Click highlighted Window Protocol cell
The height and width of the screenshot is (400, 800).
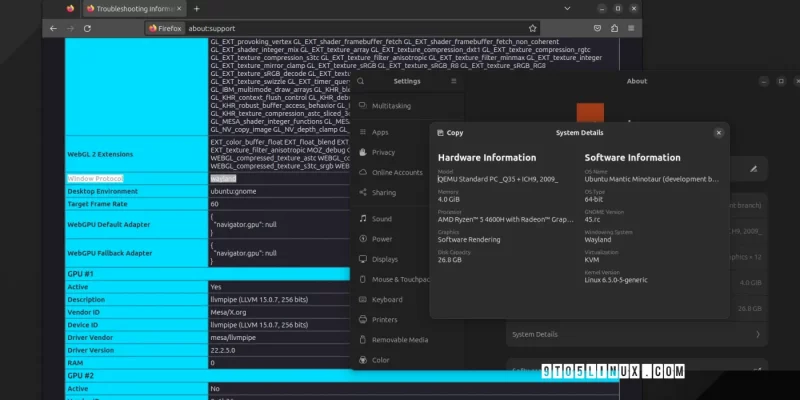click(95, 179)
